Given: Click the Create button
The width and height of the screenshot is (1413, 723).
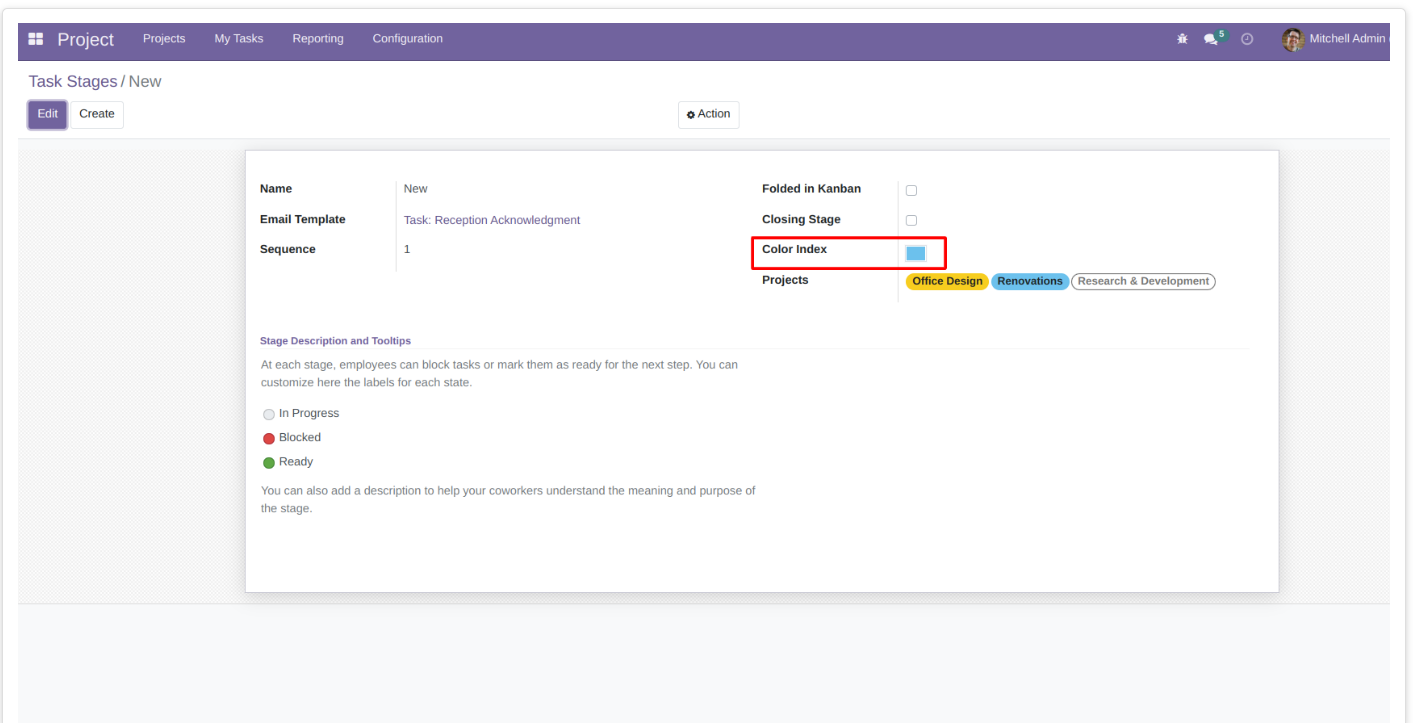Looking at the screenshot, I should coord(97,114).
